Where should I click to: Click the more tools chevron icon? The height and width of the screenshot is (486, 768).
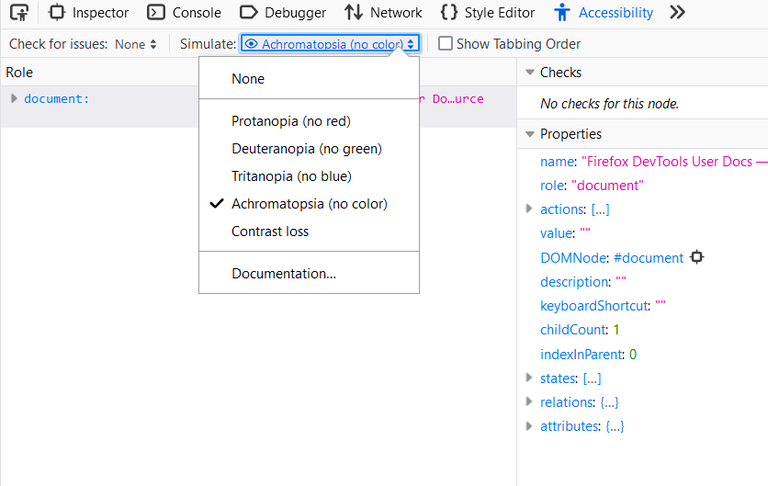coord(677,13)
